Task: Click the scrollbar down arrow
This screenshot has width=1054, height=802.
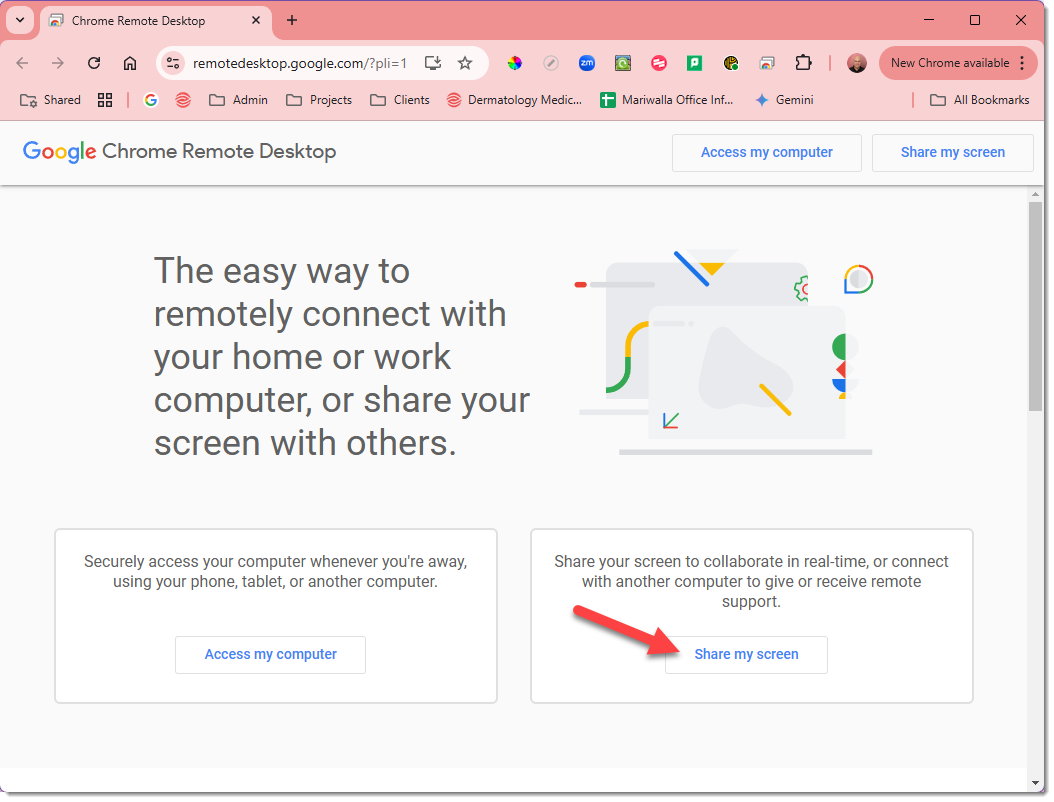Action: (x=1035, y=783)
